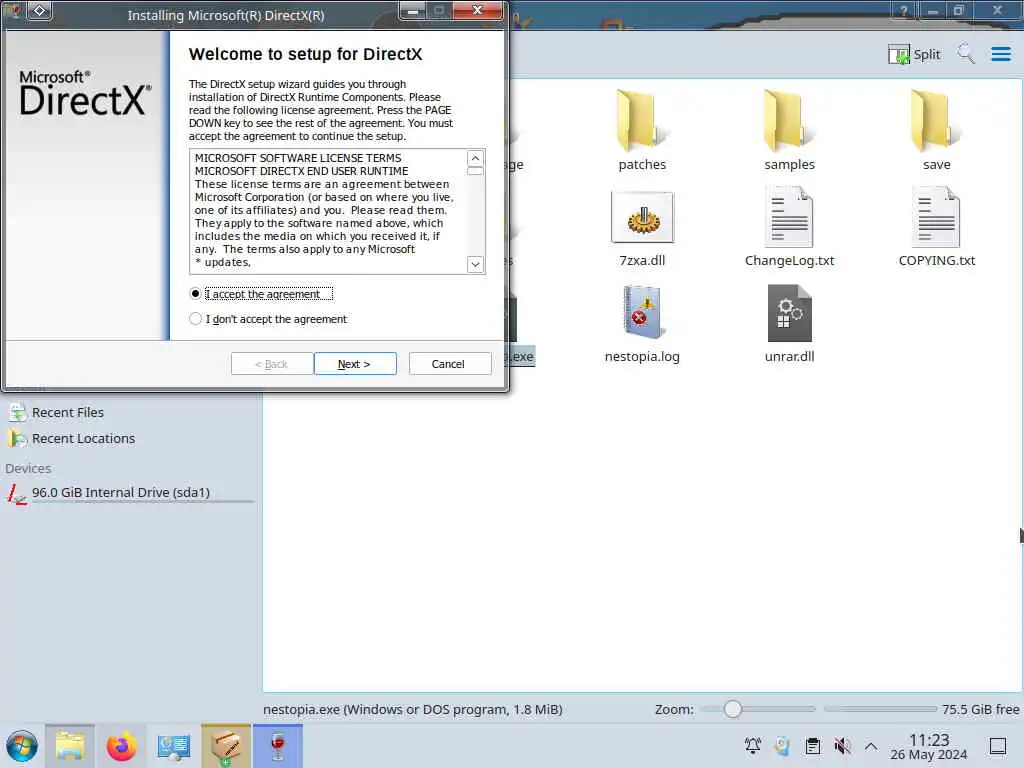The width and height of the screenshot is (1024, 768).
Task: Click the muted volume tray icon
Action: (842, 745)
